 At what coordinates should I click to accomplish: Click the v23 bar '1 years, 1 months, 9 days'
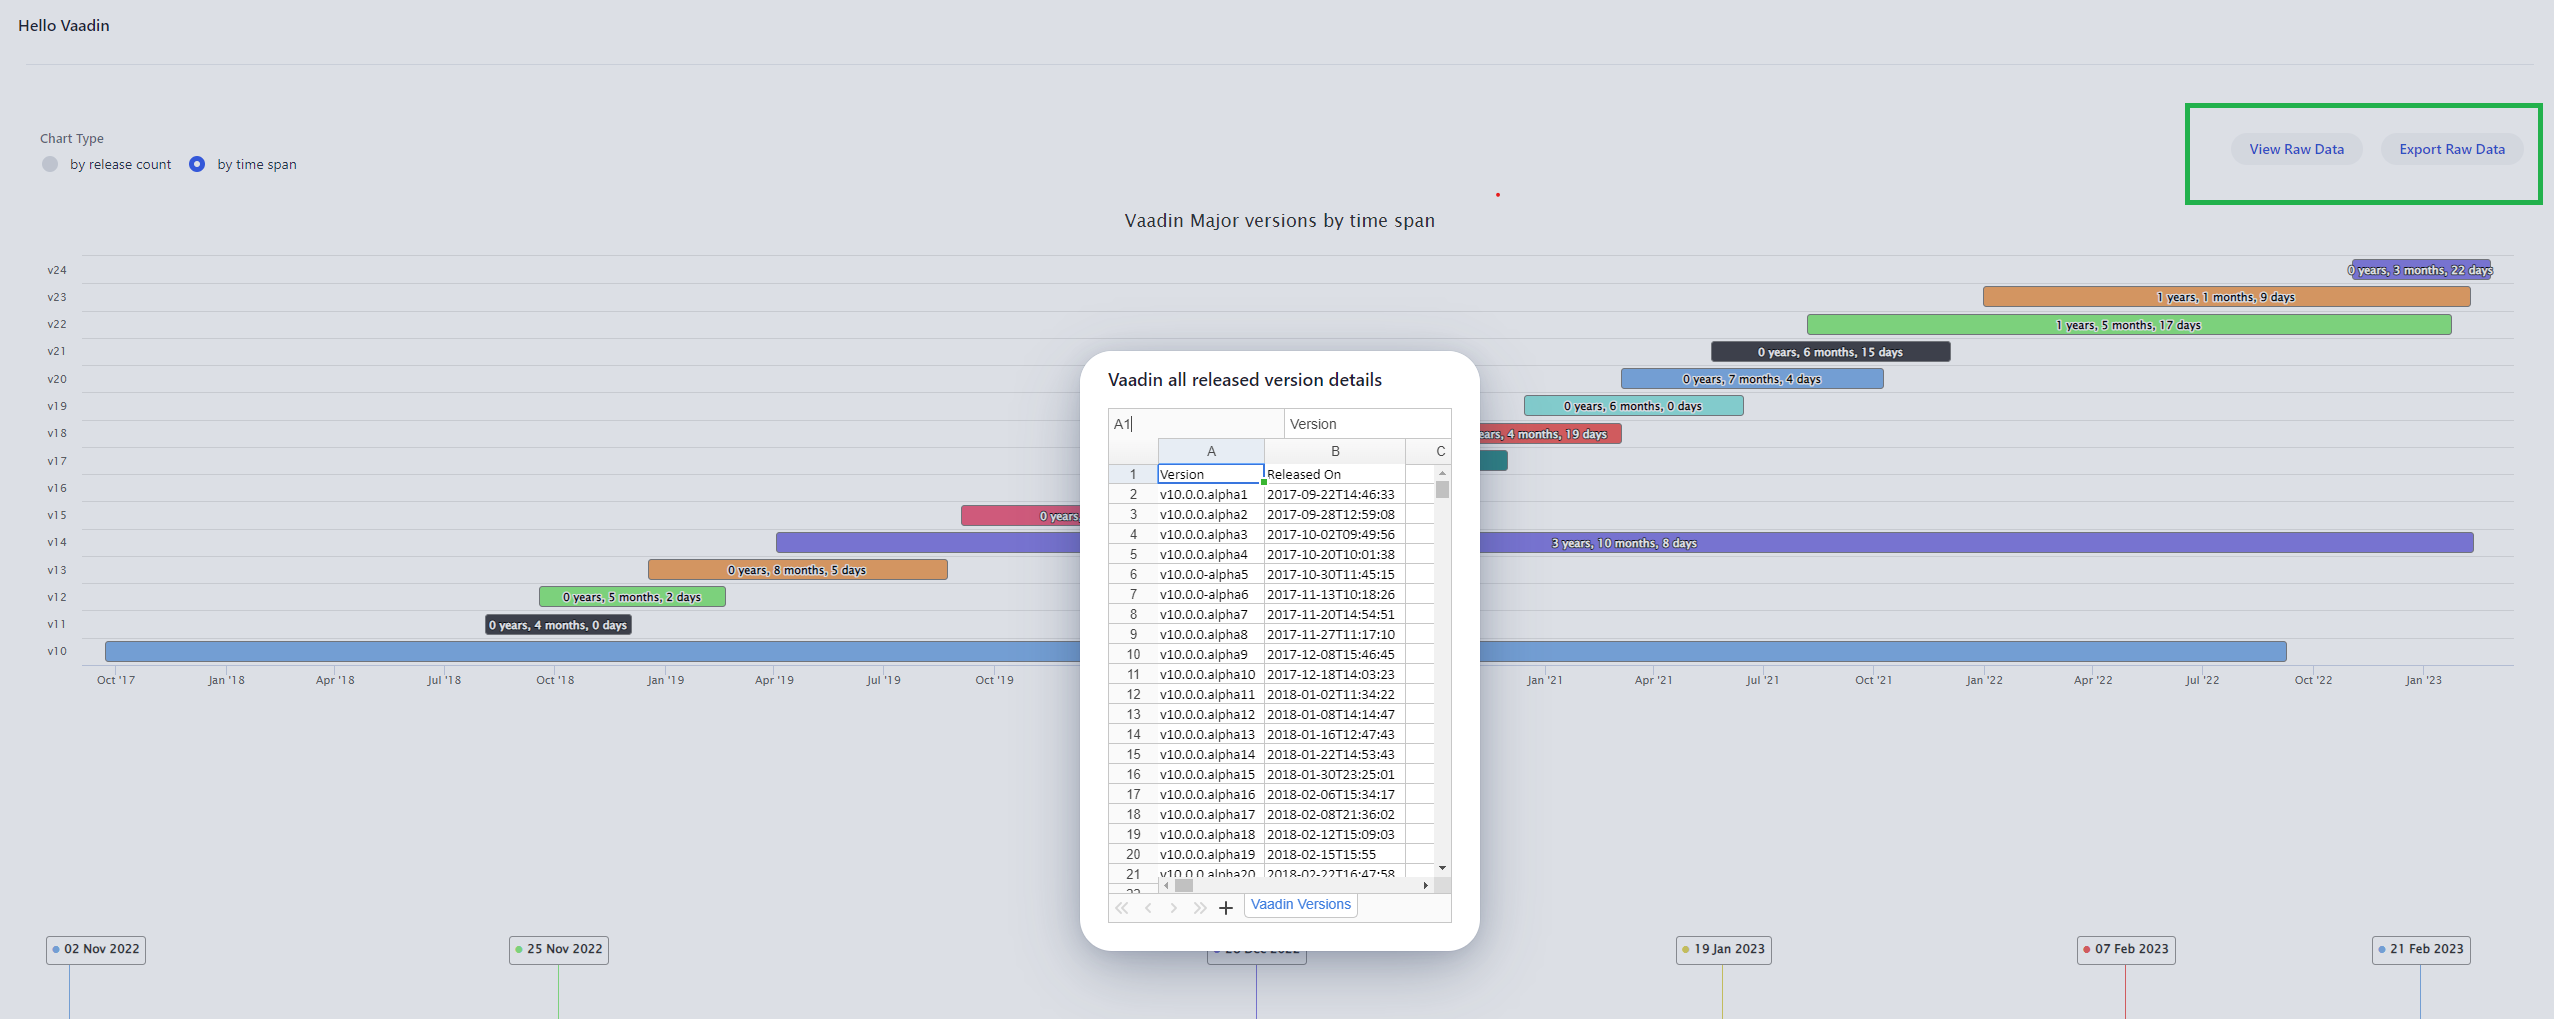pos(2226,297)
